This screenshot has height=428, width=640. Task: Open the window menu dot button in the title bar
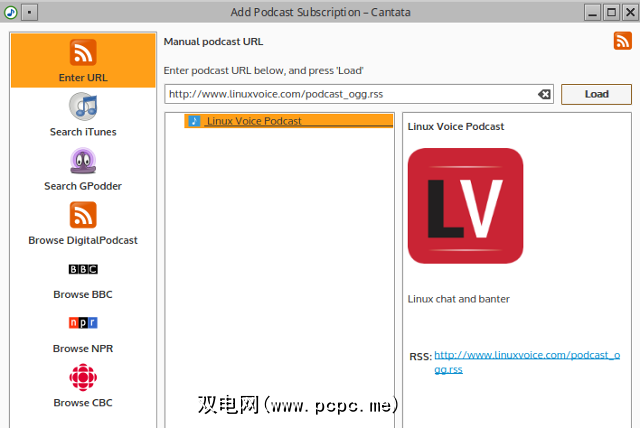pos(29,12)
